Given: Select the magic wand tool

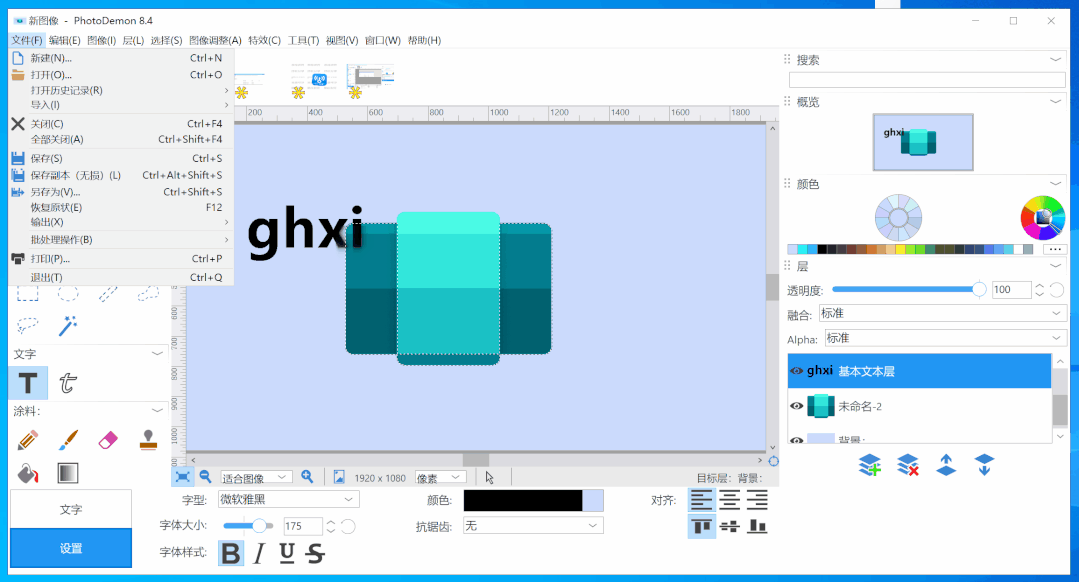Looking at the screenshot, I should [68, 326].
